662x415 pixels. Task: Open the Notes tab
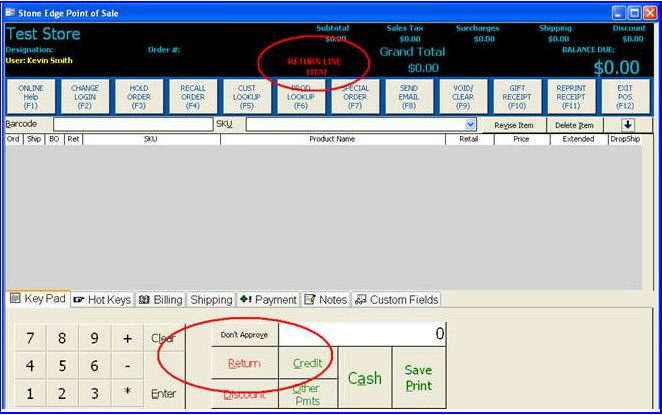326,300
